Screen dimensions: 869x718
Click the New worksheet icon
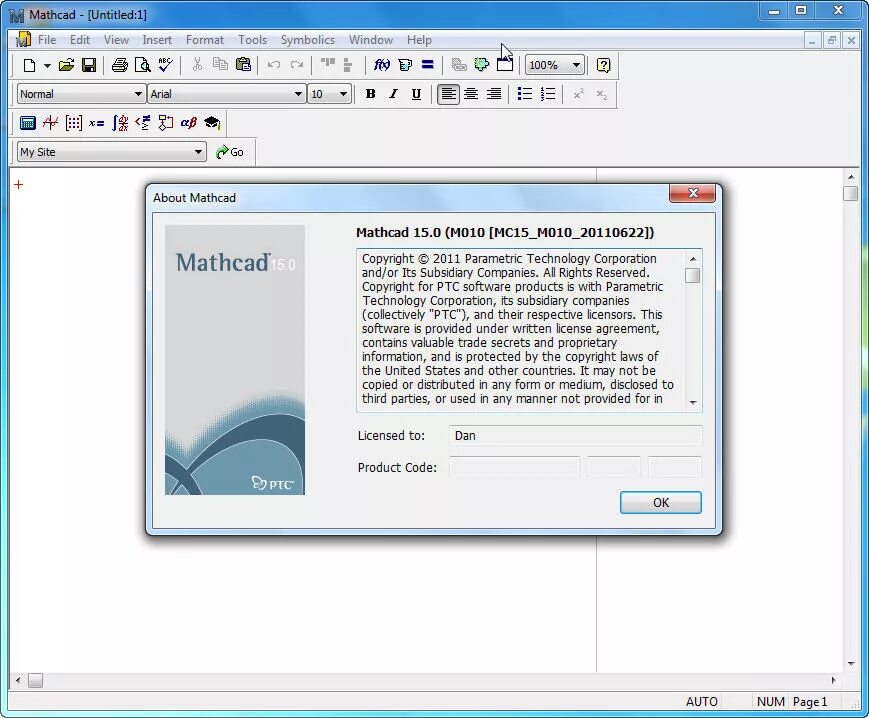pyautogui.click(x=29, y=65)
